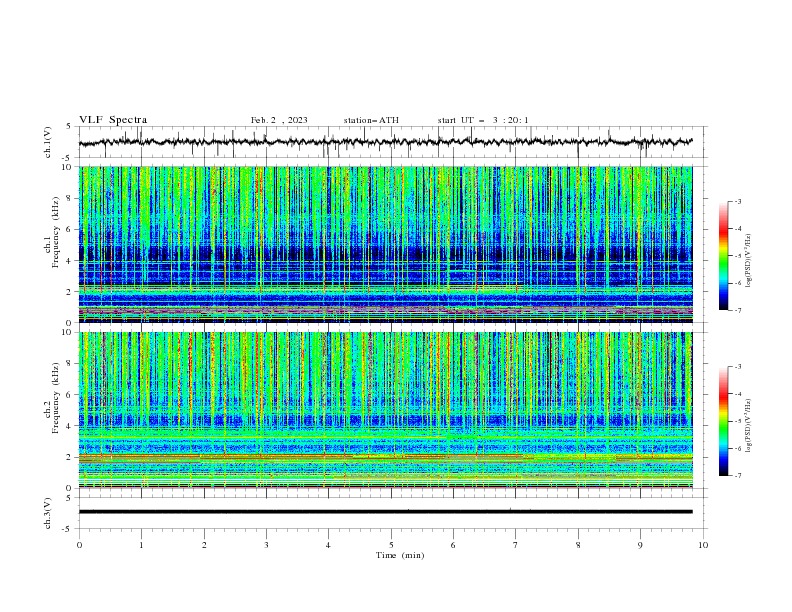Click the 'station=ATH' label
This screenshot has height=612, width=792.
click(x=371, y=120)
